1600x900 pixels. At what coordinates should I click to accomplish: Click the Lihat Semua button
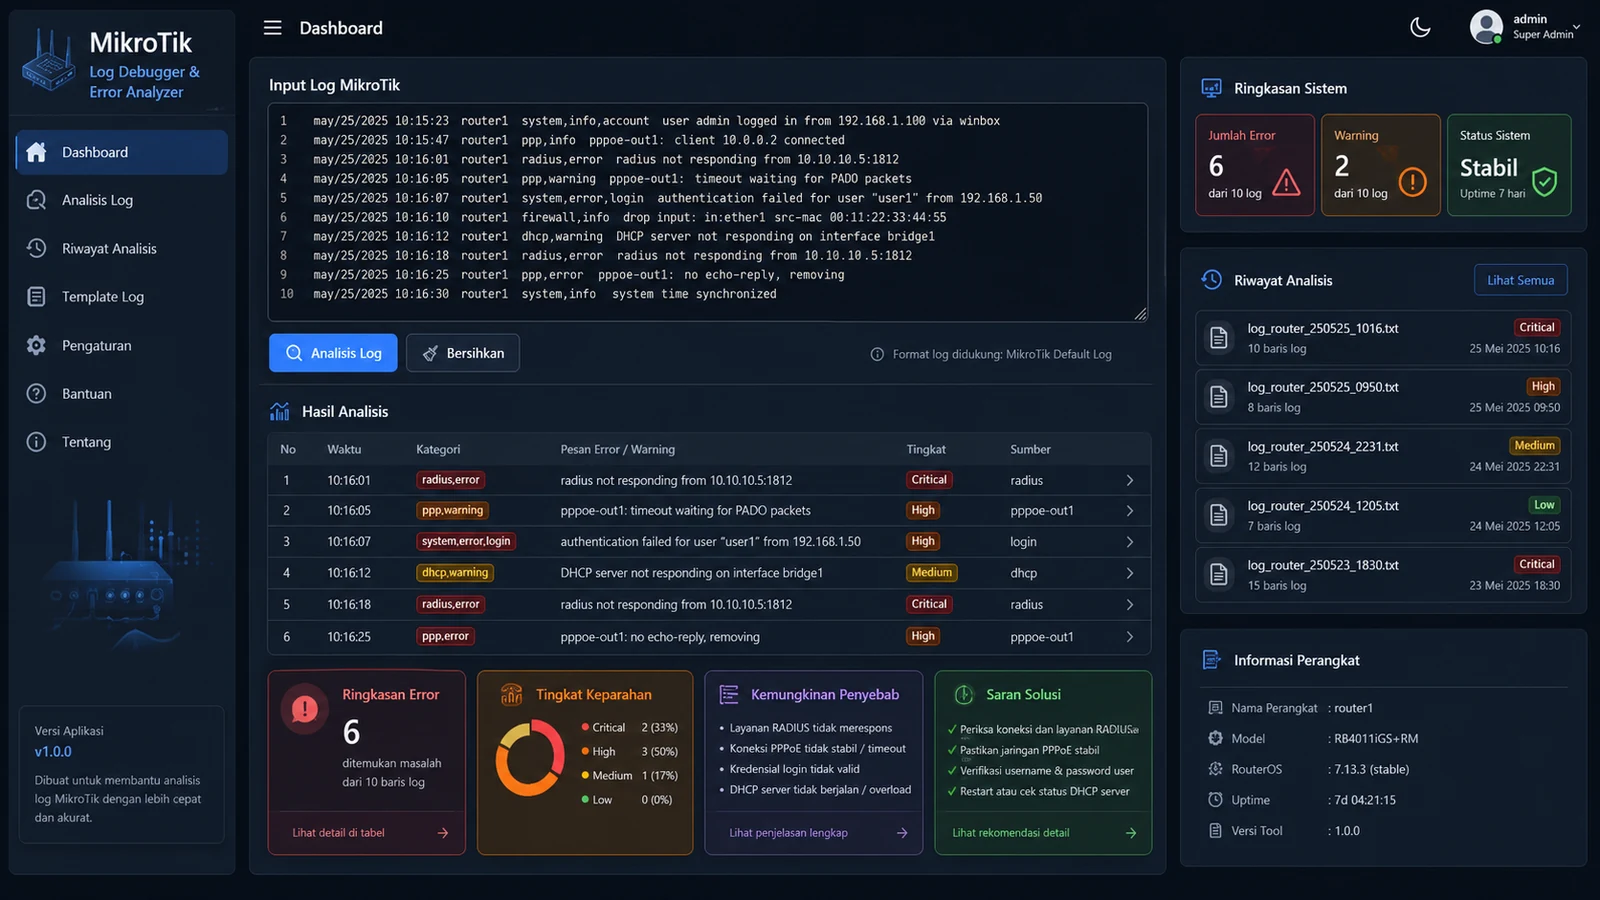1520,280
